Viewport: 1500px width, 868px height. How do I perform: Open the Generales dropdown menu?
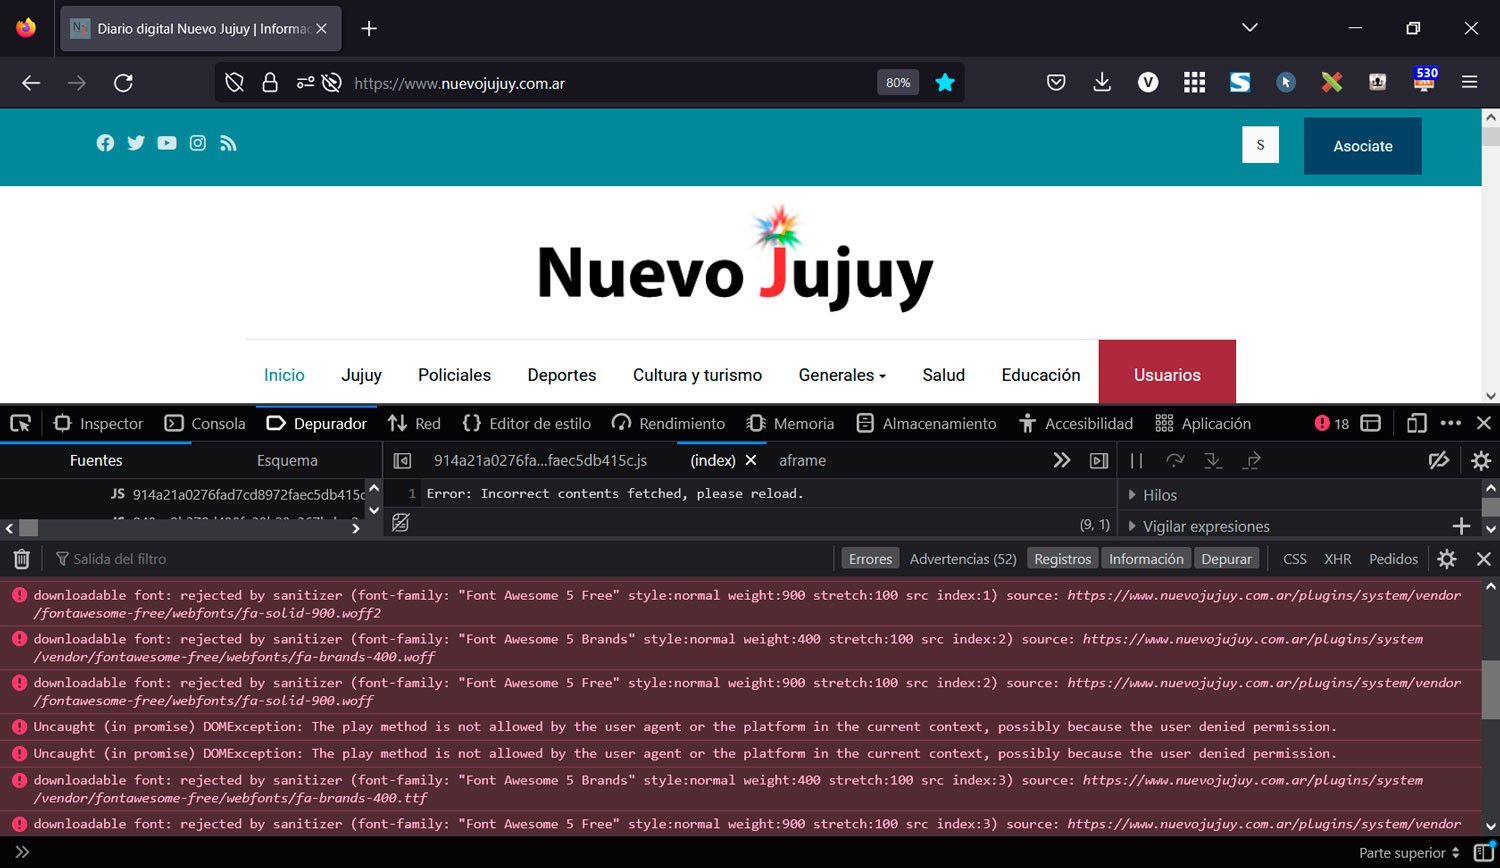(842, 375)
